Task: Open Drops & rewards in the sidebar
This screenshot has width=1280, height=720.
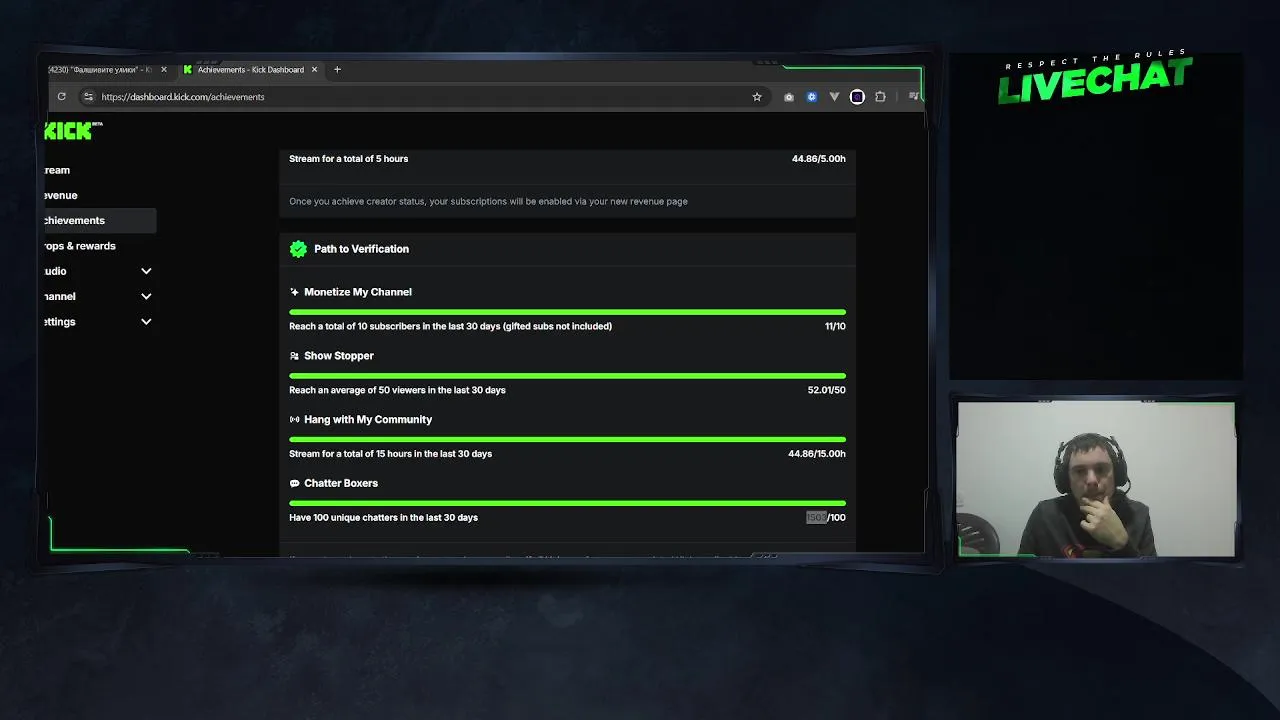Action: pos(79,246)
